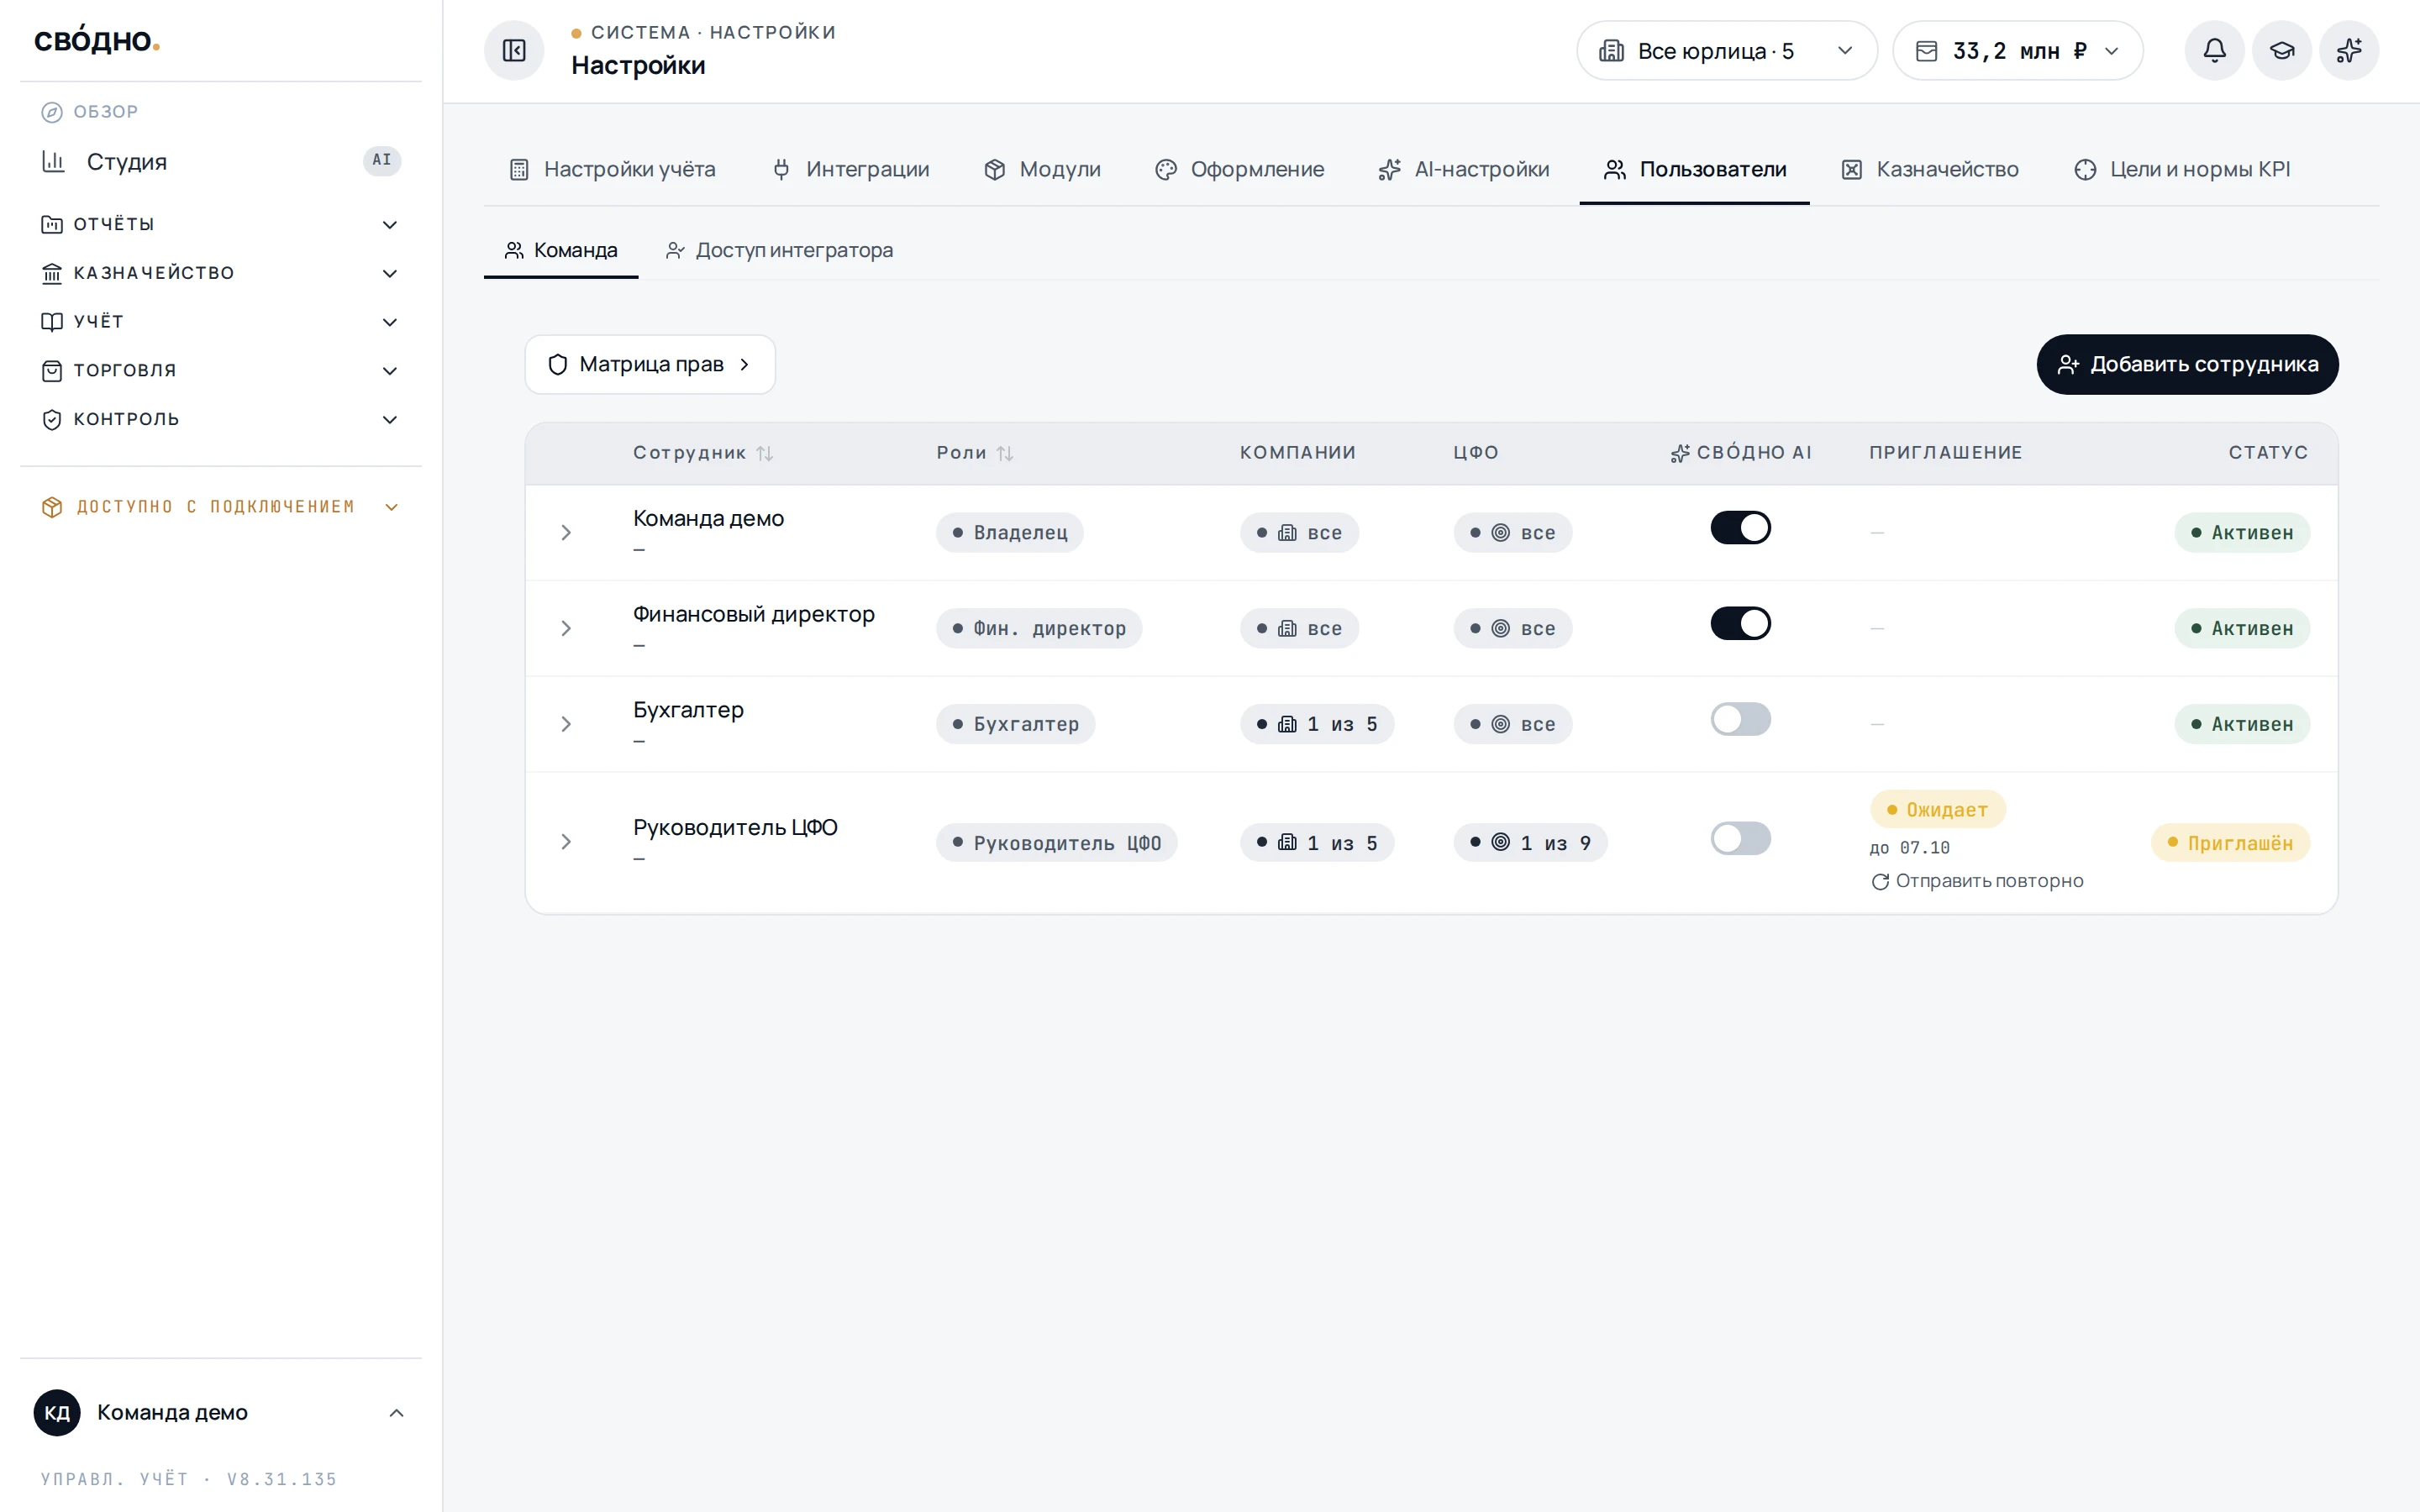
Task: Click Бухгалтер's '1 из 5' companies badge
Action: [1317, 724]
